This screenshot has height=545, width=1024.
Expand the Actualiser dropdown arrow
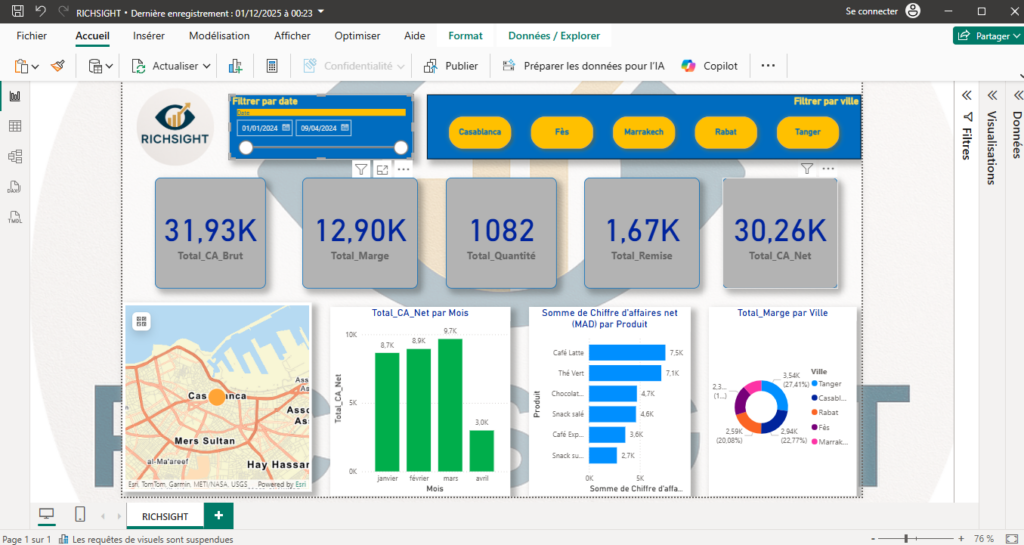click(x=206, y=66)
